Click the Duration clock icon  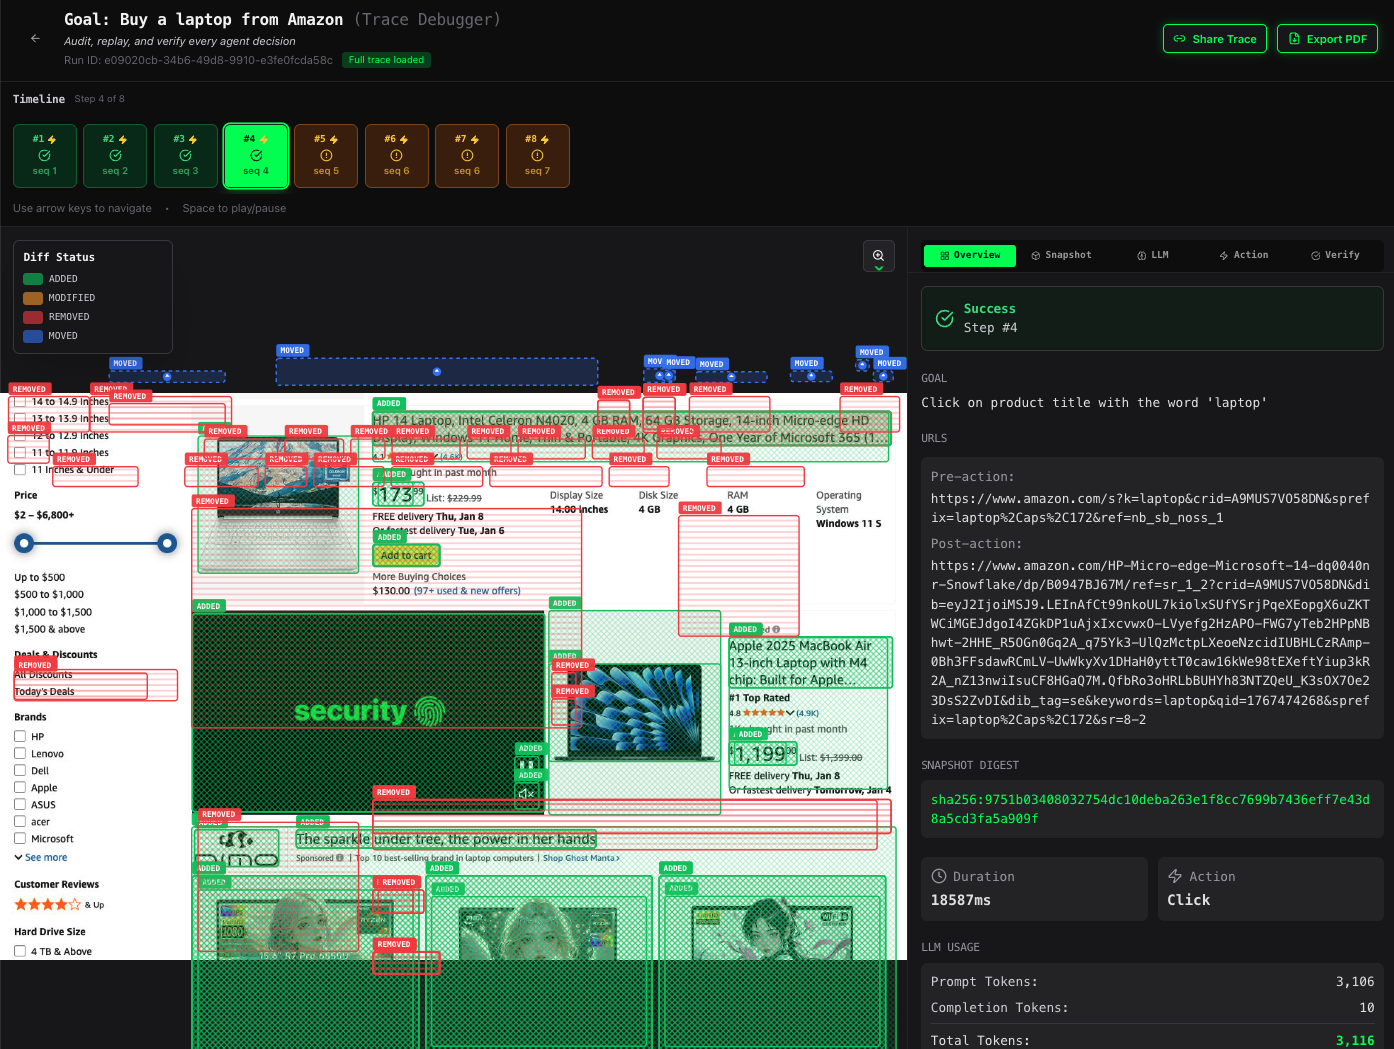[x=939, y=876]
